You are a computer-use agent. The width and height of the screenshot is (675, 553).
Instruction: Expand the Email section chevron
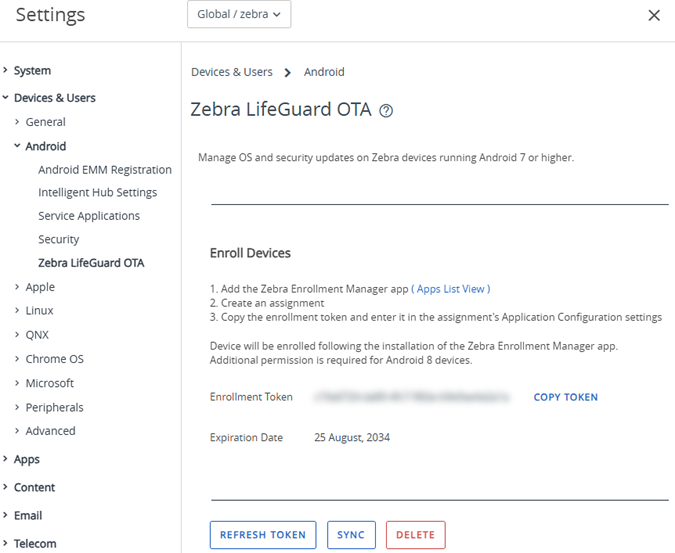pyautogui.click(x=5, y=515)
